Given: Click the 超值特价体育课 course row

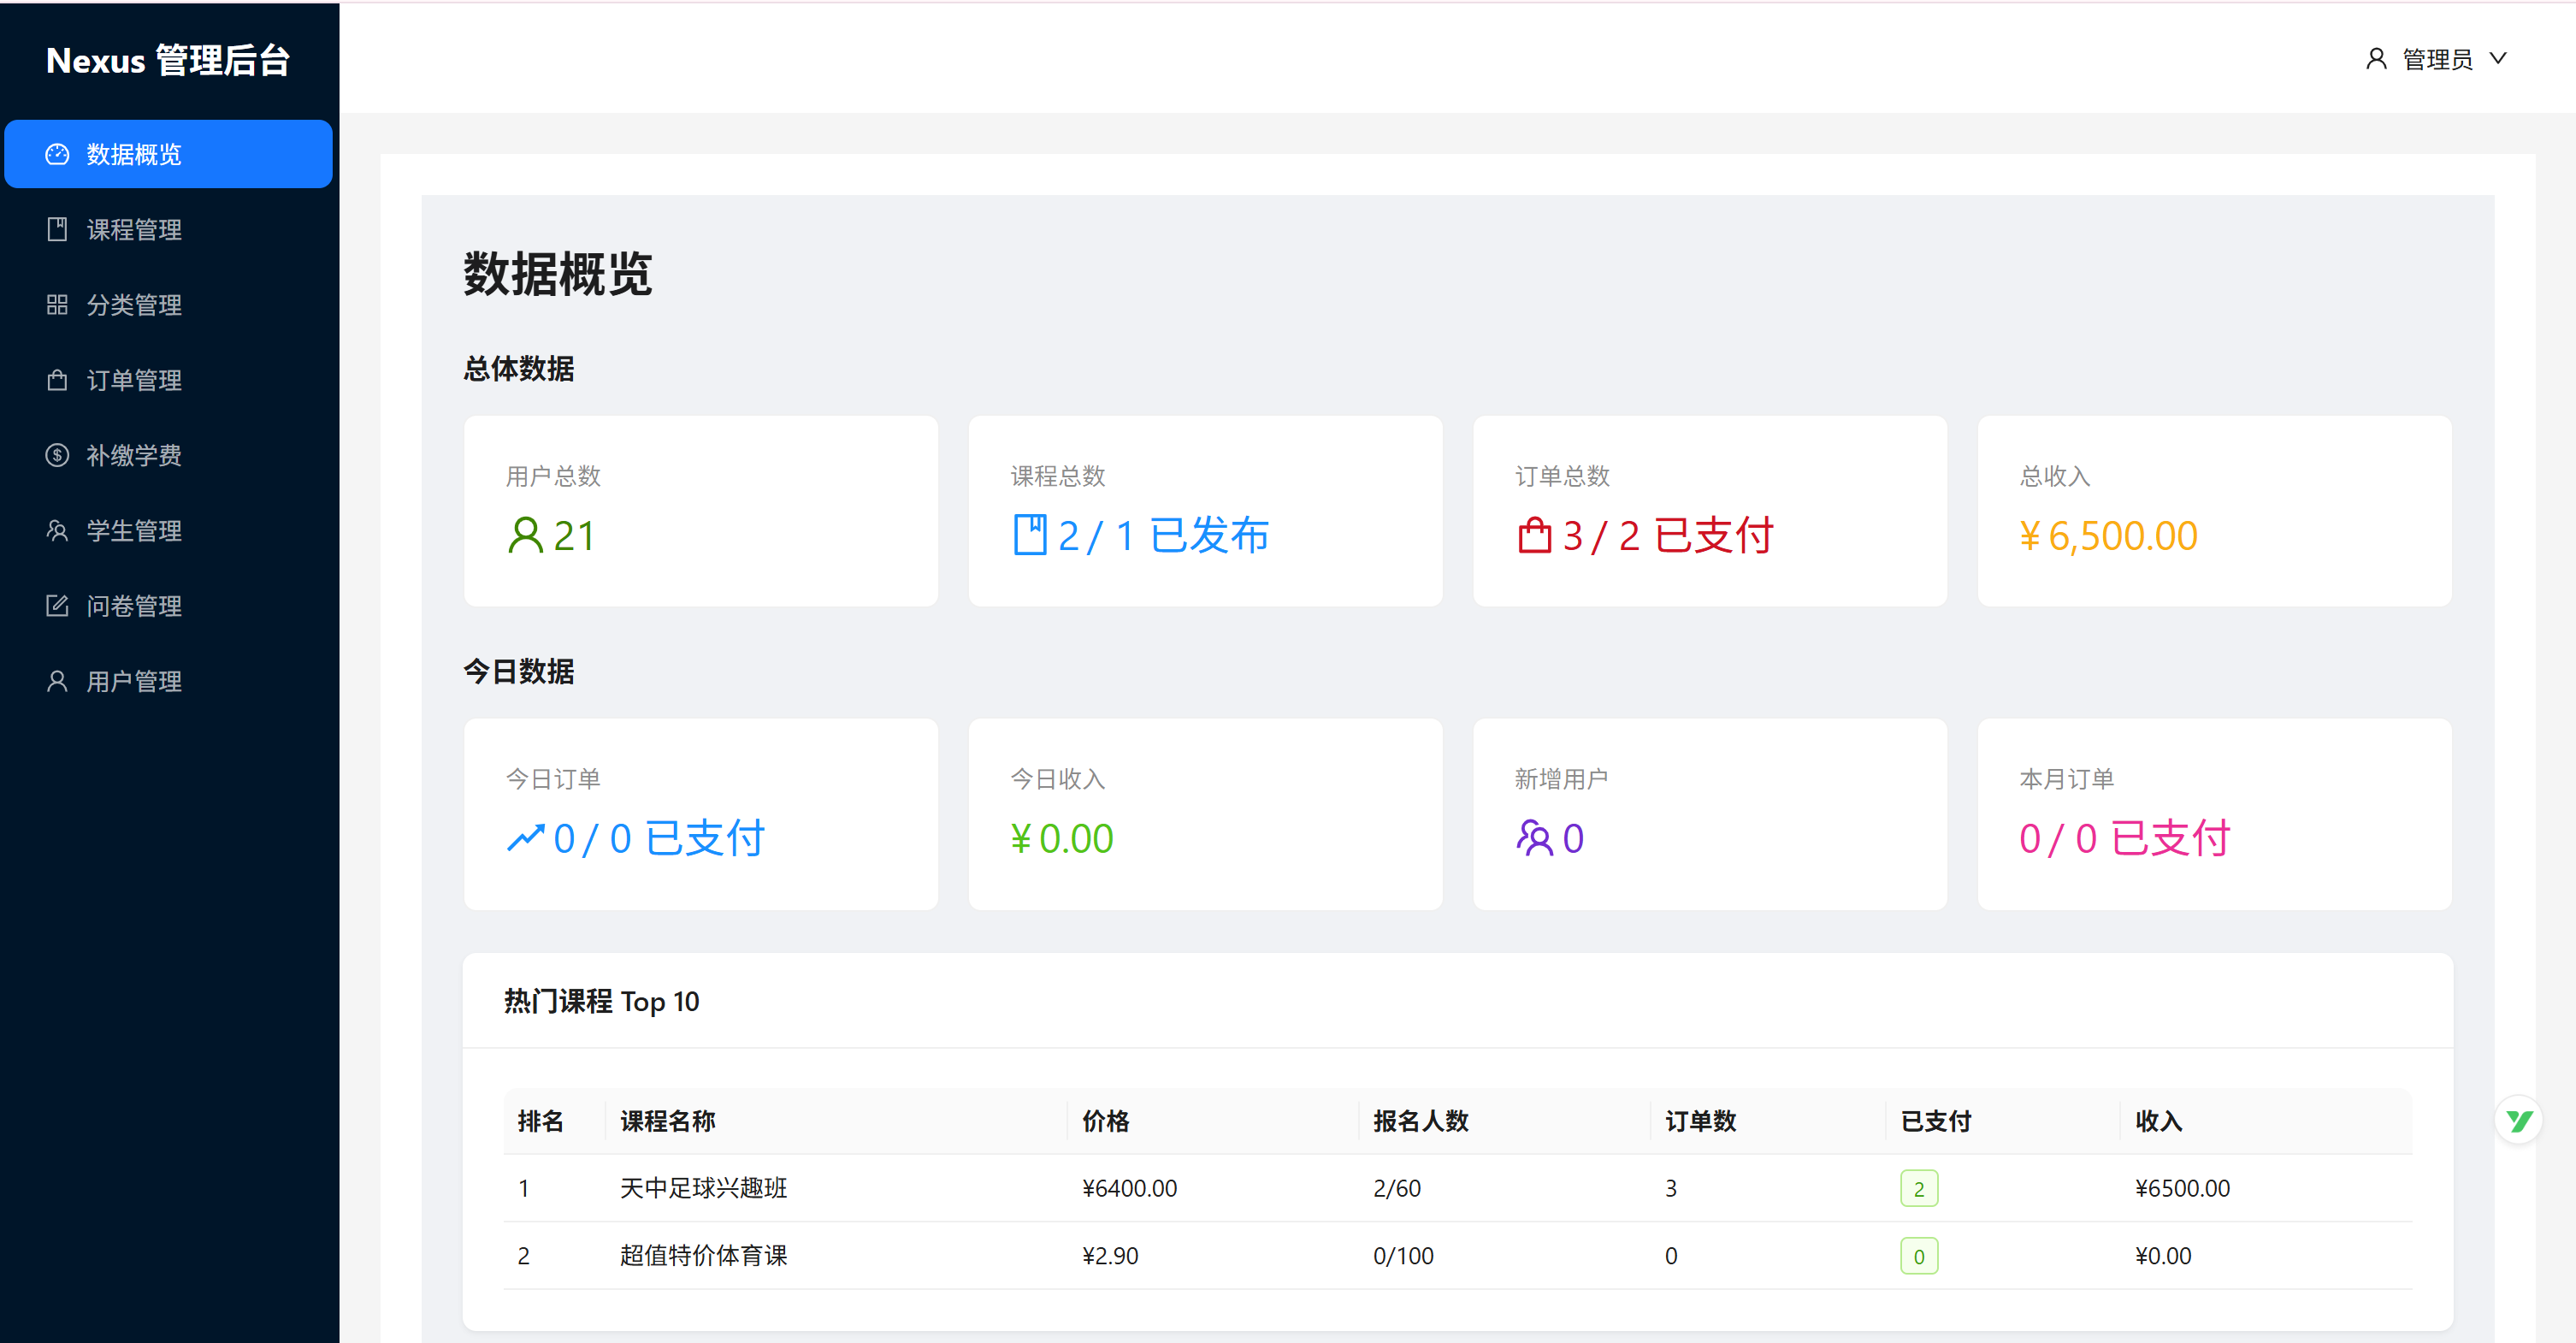Looking at the screenshot, I should tap(703, 1255).
